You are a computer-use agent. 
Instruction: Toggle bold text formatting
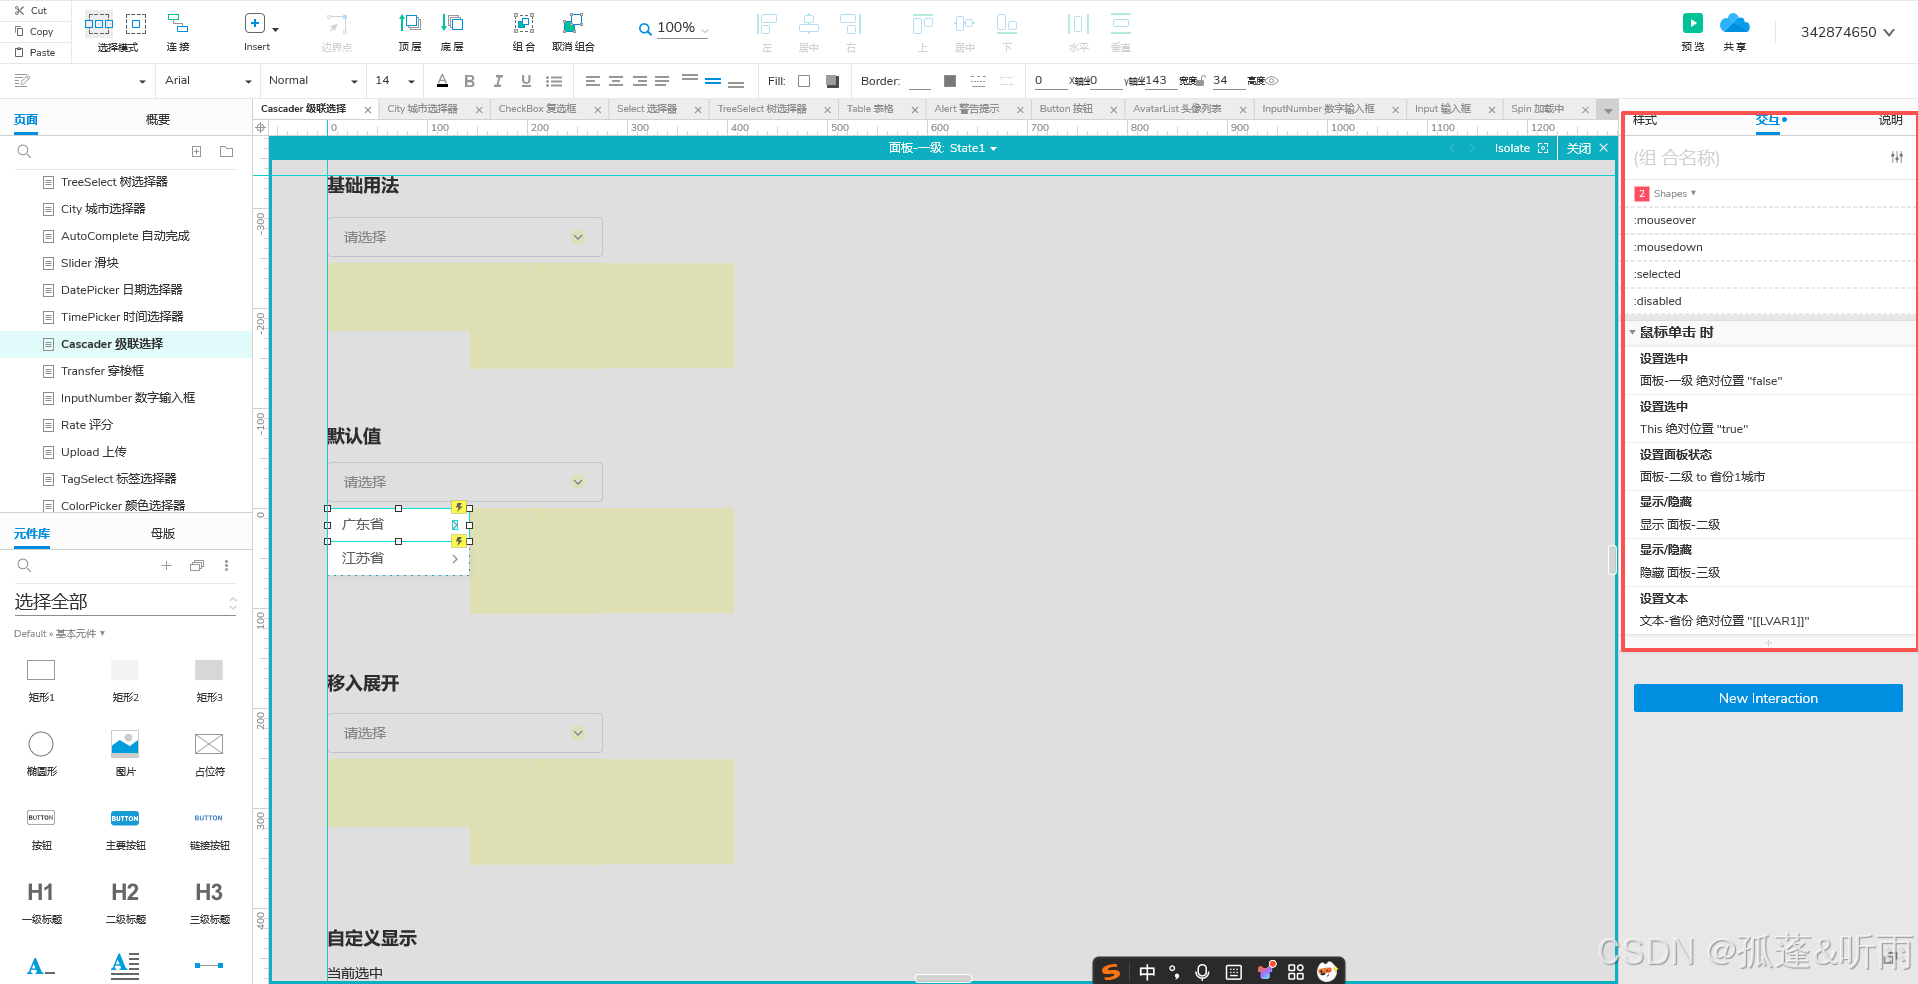tap(469, 81)
